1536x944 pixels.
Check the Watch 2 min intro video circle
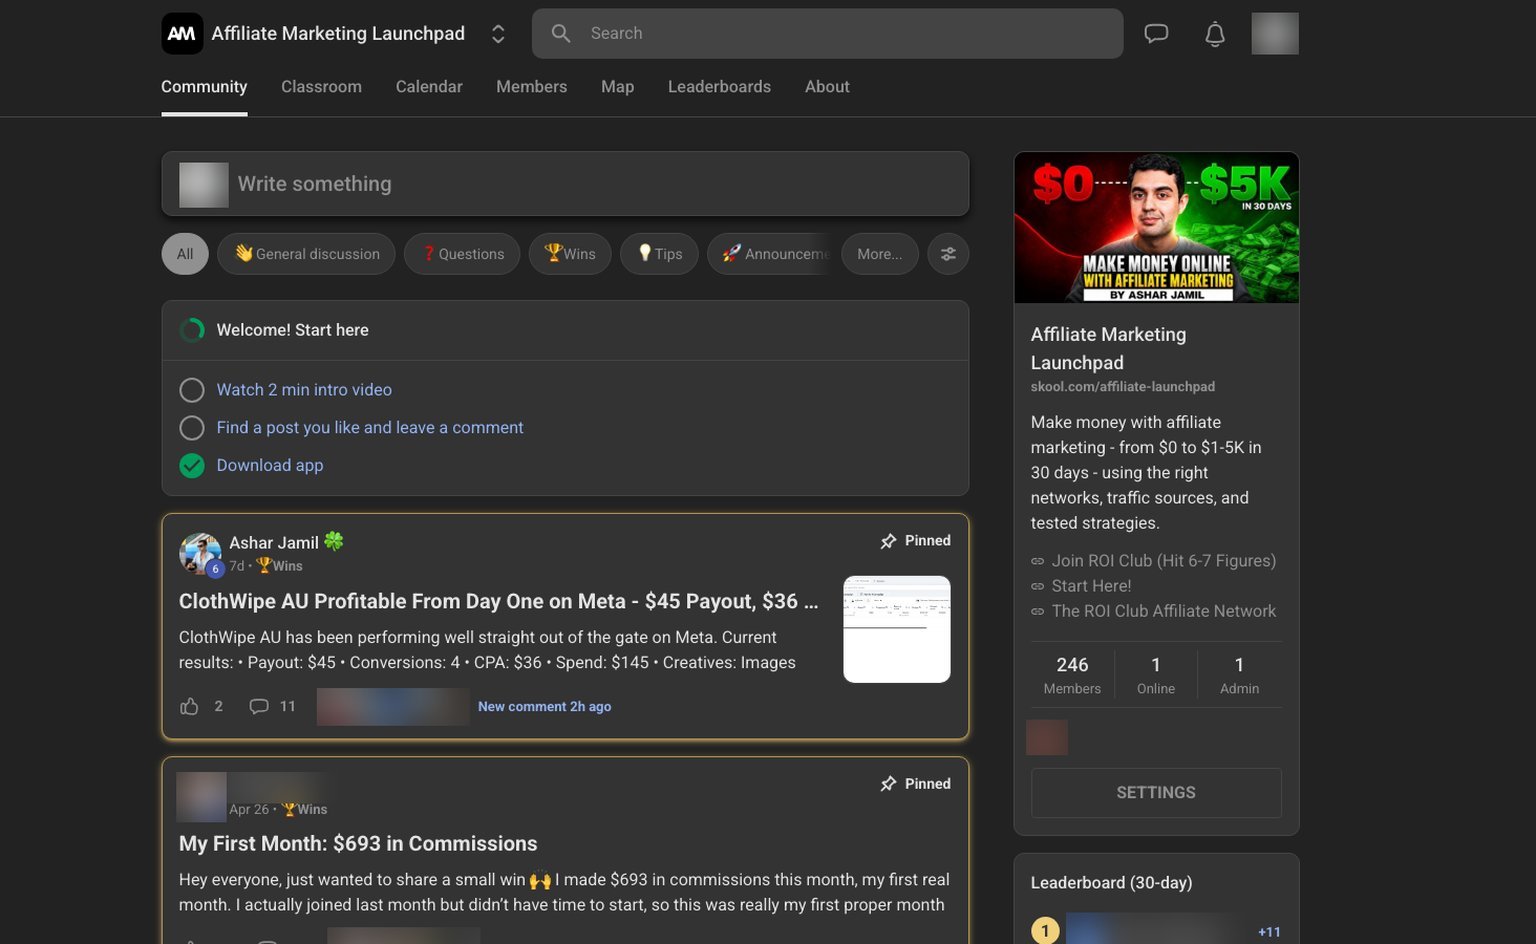coord(192,390)
